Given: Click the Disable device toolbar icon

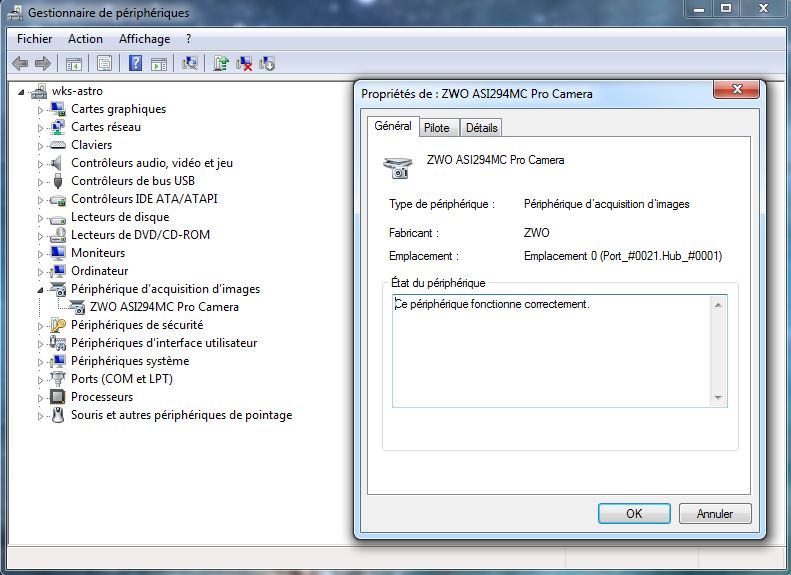Looking at the screenshot, I should (x=267, y=64).
